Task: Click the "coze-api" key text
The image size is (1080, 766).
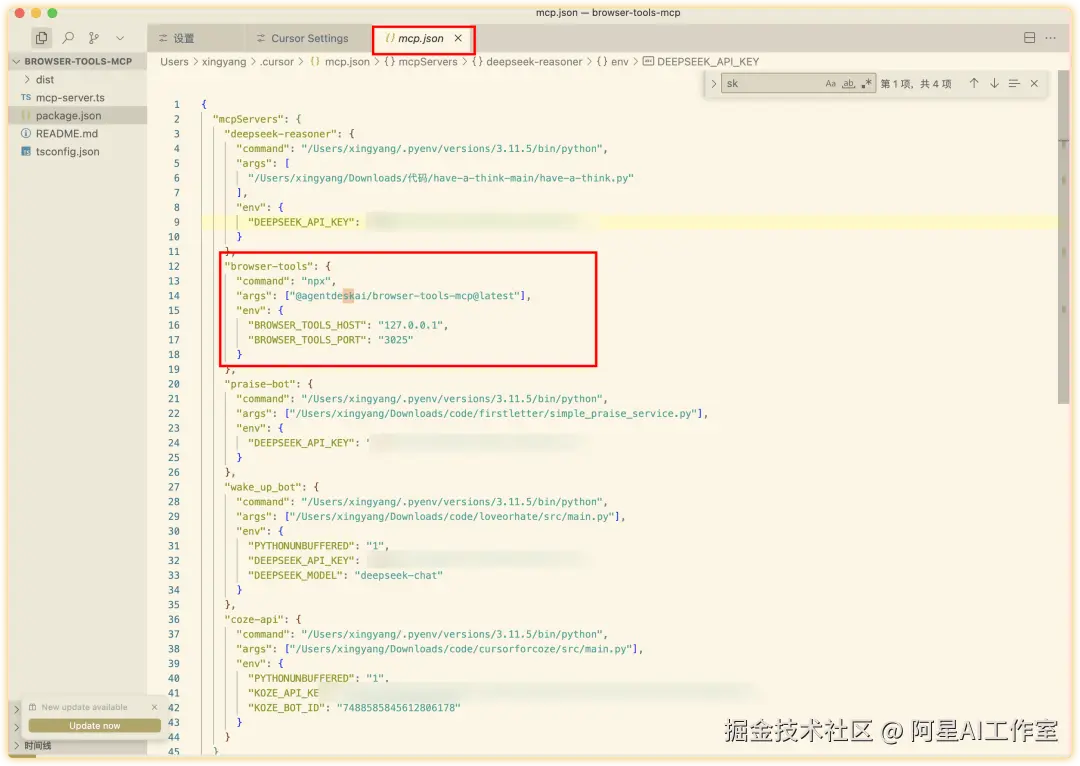Action: tap(256, 619)
